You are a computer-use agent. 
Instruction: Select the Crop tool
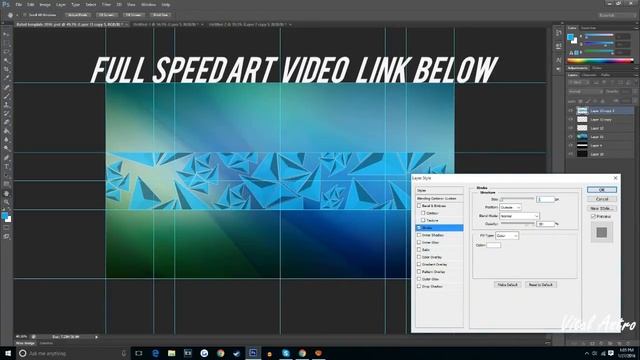[6, 70]
